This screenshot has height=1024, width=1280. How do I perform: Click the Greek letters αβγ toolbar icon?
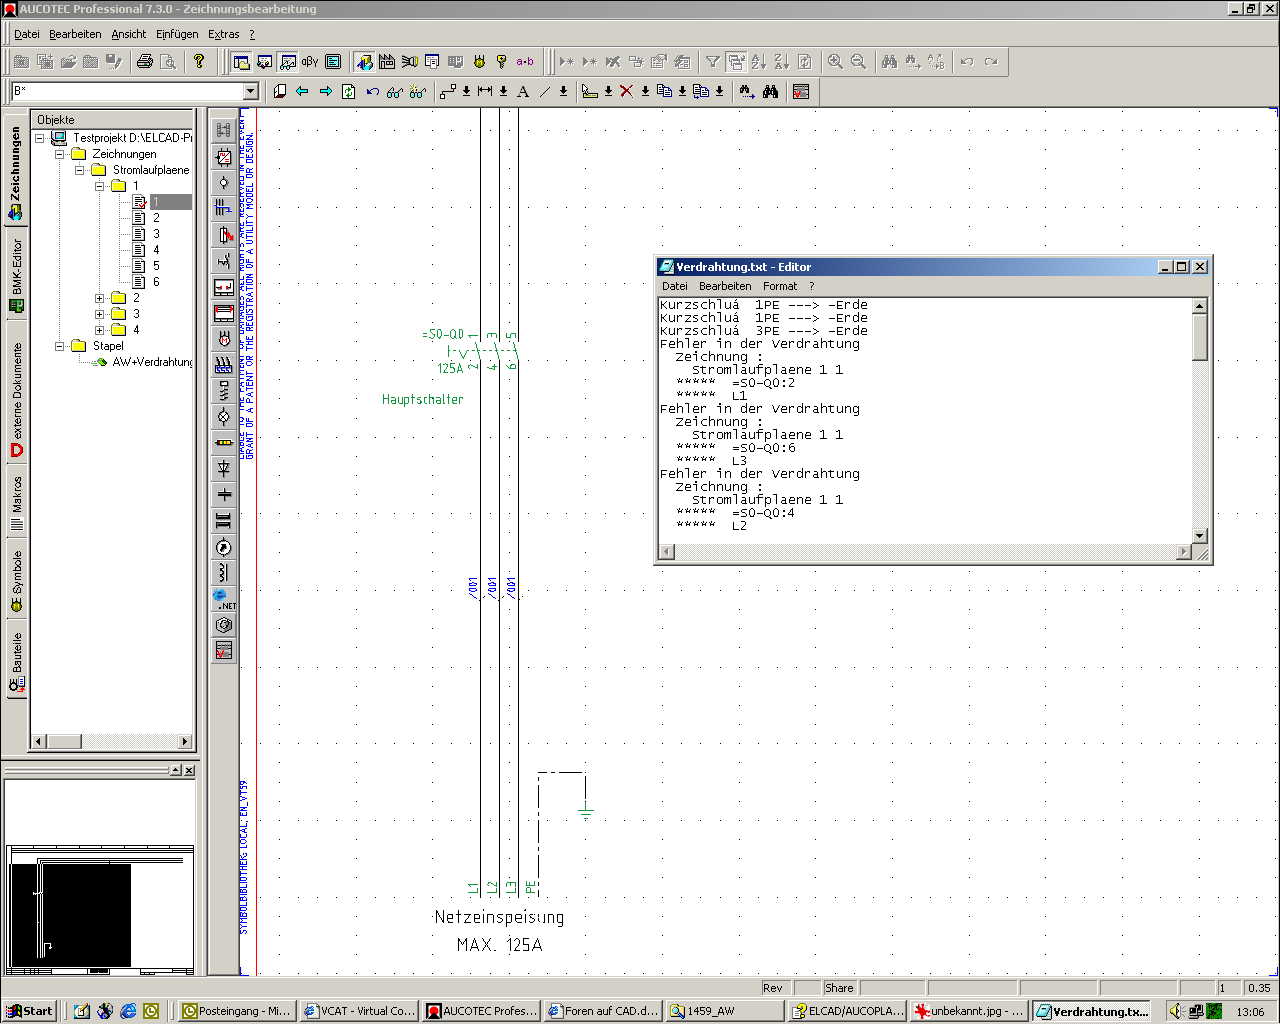[311, 62]
